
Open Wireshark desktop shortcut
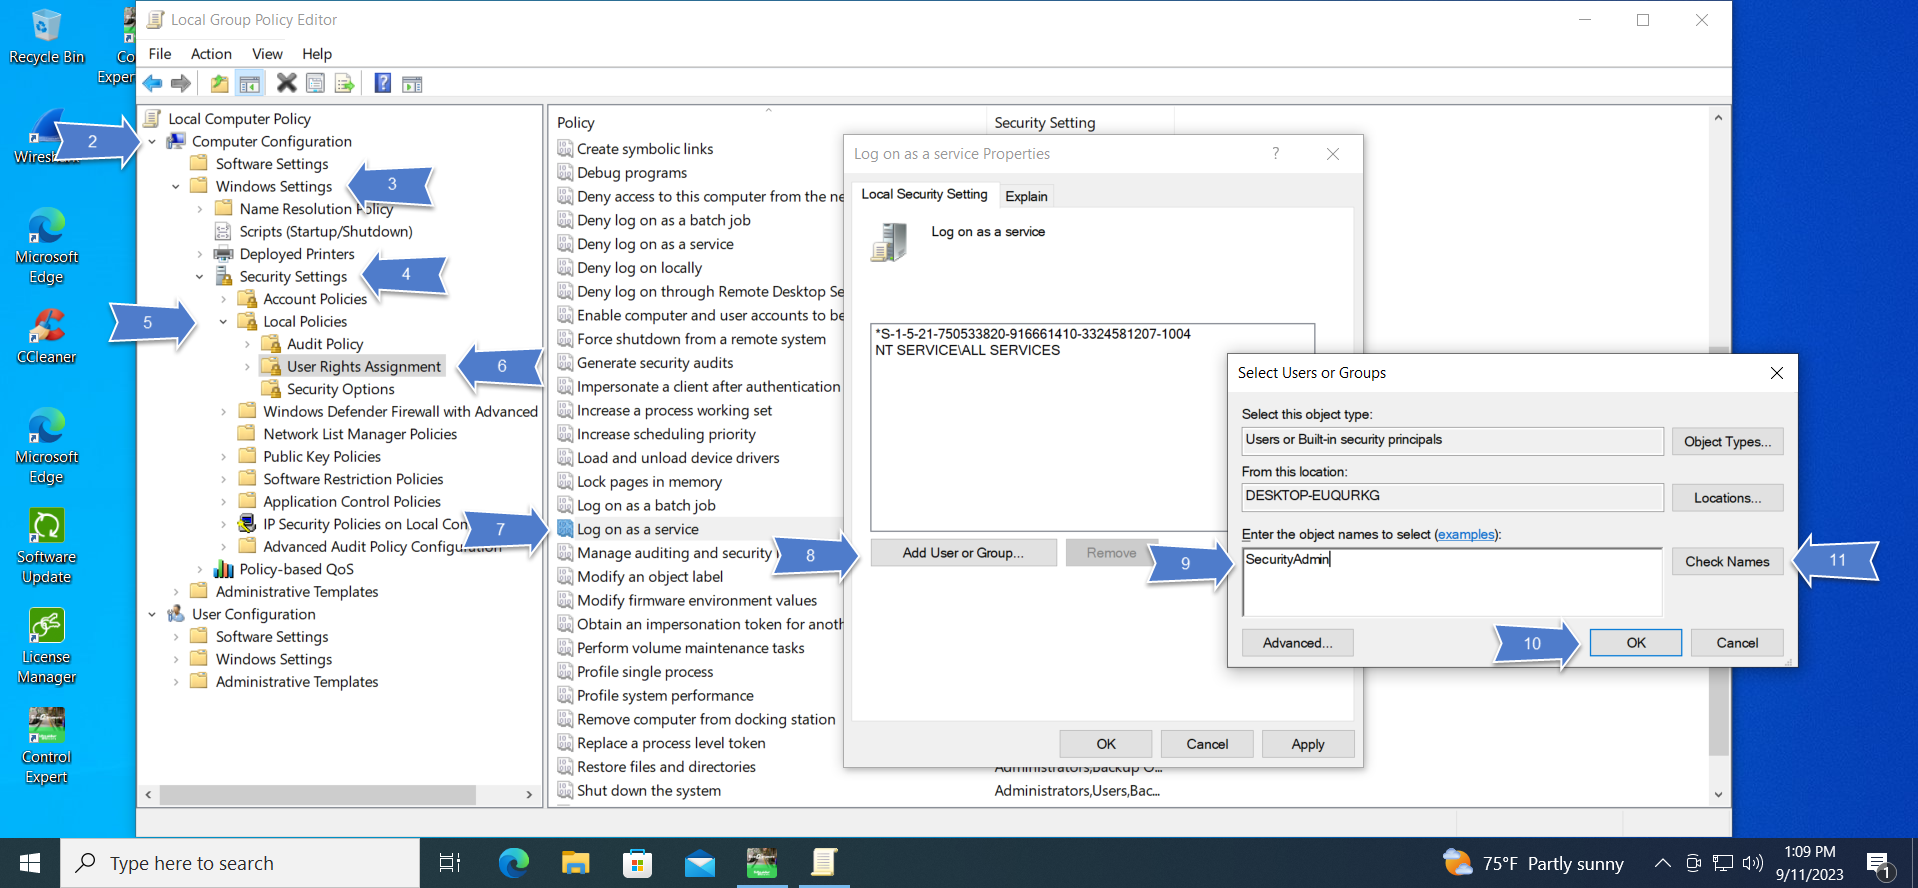[x=46, y=137]
